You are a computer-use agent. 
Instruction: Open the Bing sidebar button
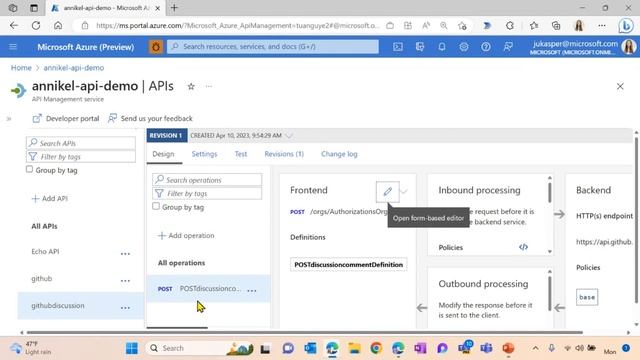coord(625,26)
